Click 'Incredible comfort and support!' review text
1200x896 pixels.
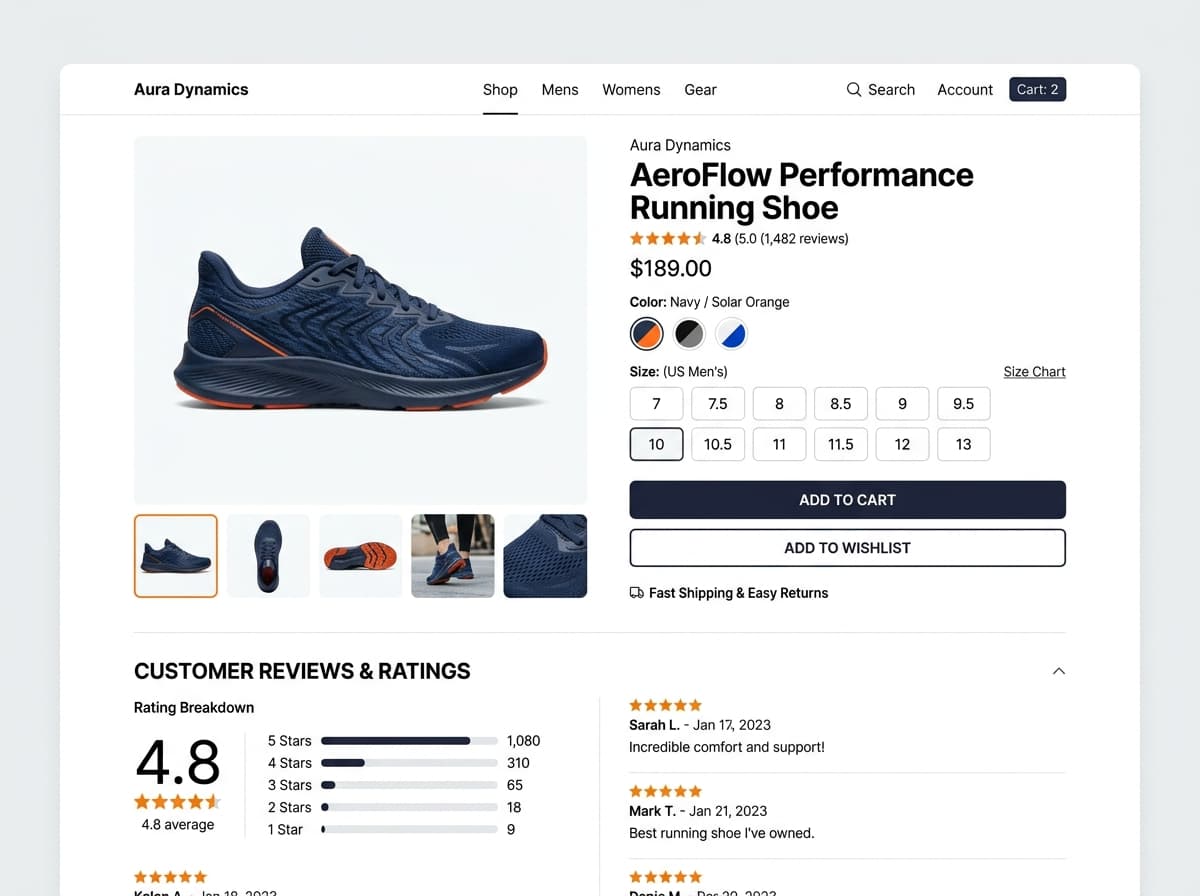pos(727,747)
